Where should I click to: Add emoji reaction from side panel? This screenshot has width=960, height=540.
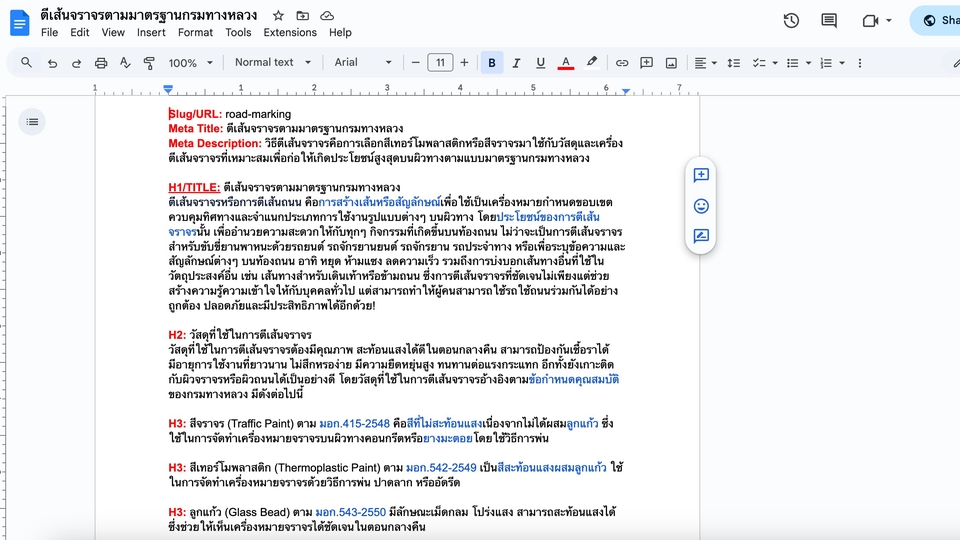pyautogui.click(x=701, y=206)
